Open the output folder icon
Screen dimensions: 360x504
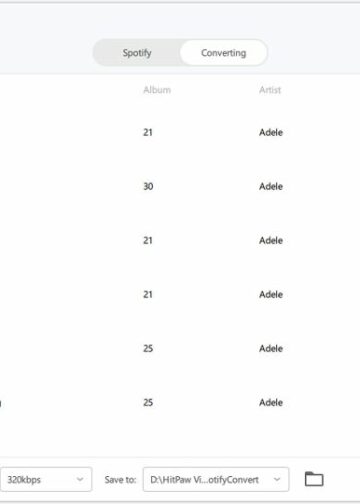pyautogui.click(x=314, y=479)
